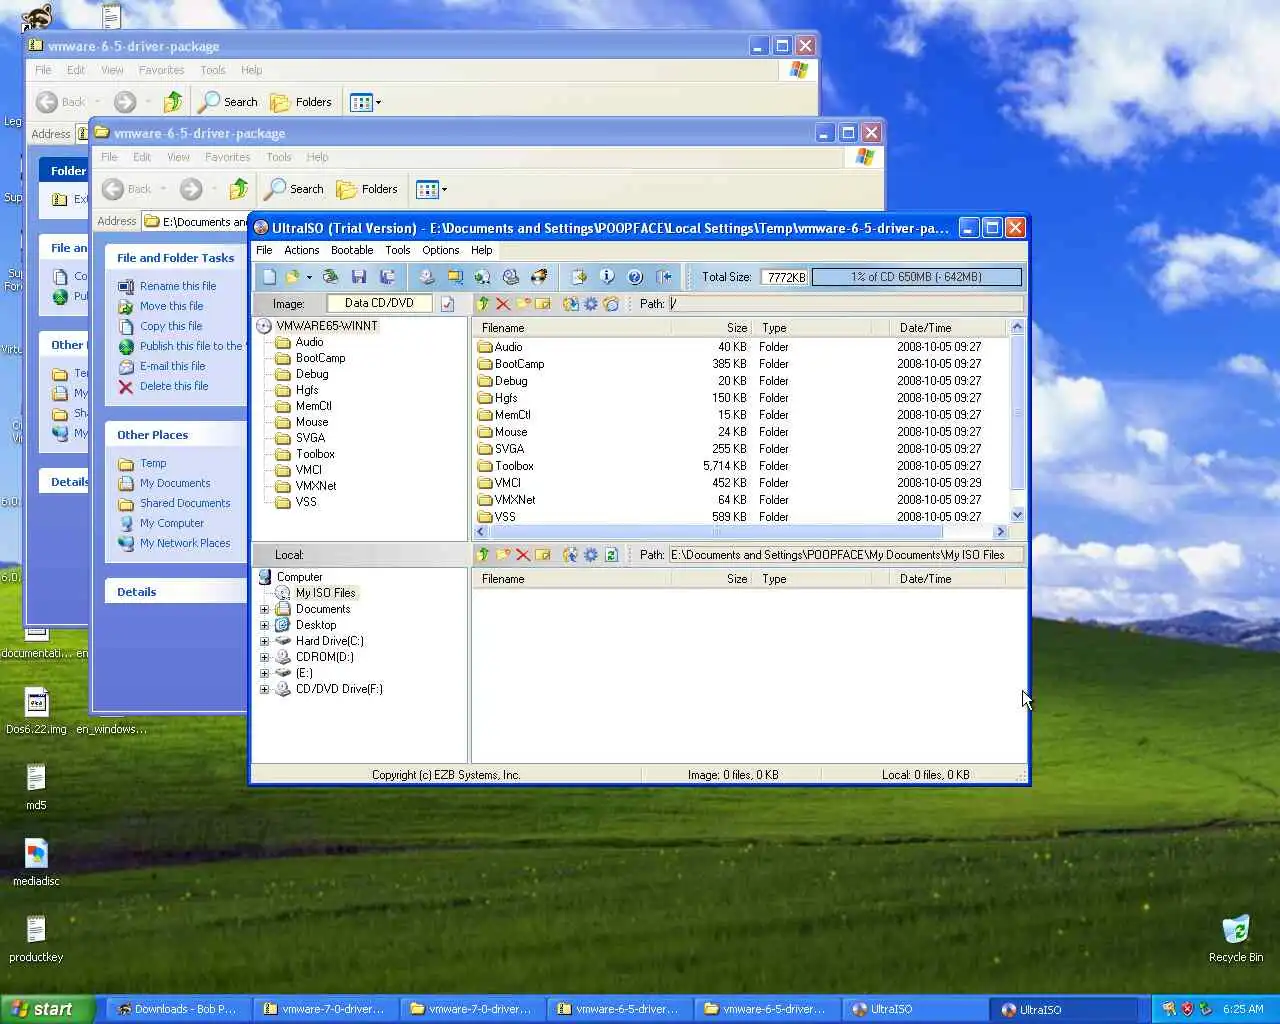Click the CD capacity usage bar in UltraISO

click(917, 277)
